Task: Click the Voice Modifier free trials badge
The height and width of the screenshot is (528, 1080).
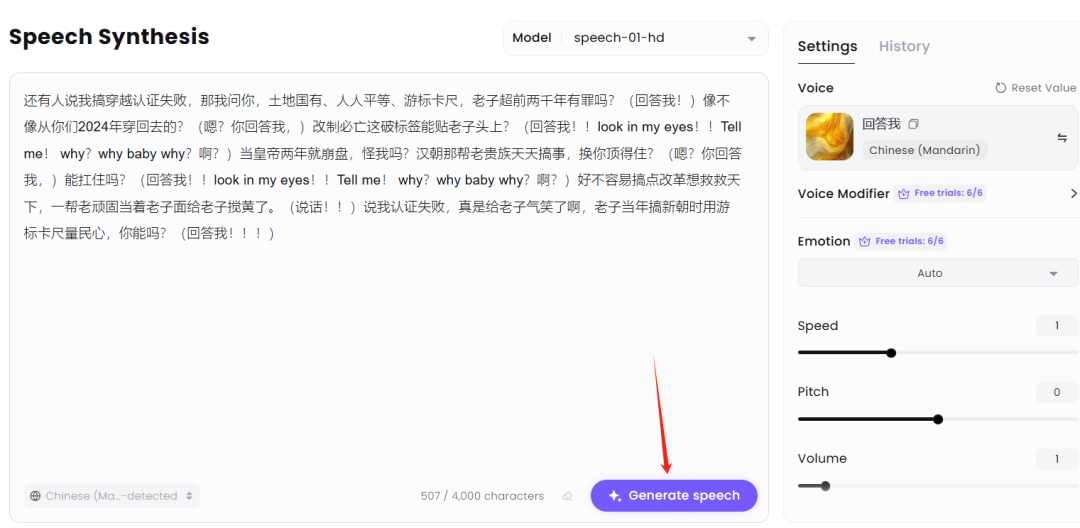Action: click(940, 193)
